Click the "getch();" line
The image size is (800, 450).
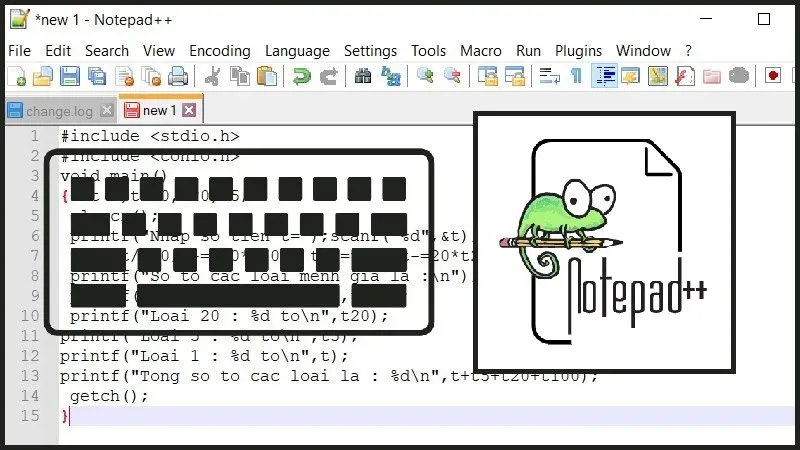[x=109, y=396]
